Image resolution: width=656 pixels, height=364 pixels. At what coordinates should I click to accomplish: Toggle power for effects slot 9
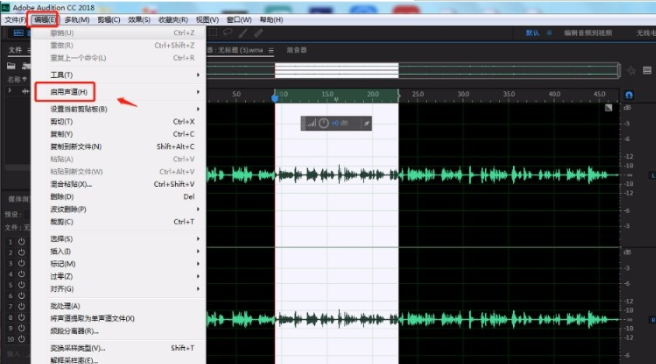(x=21, y=328)
